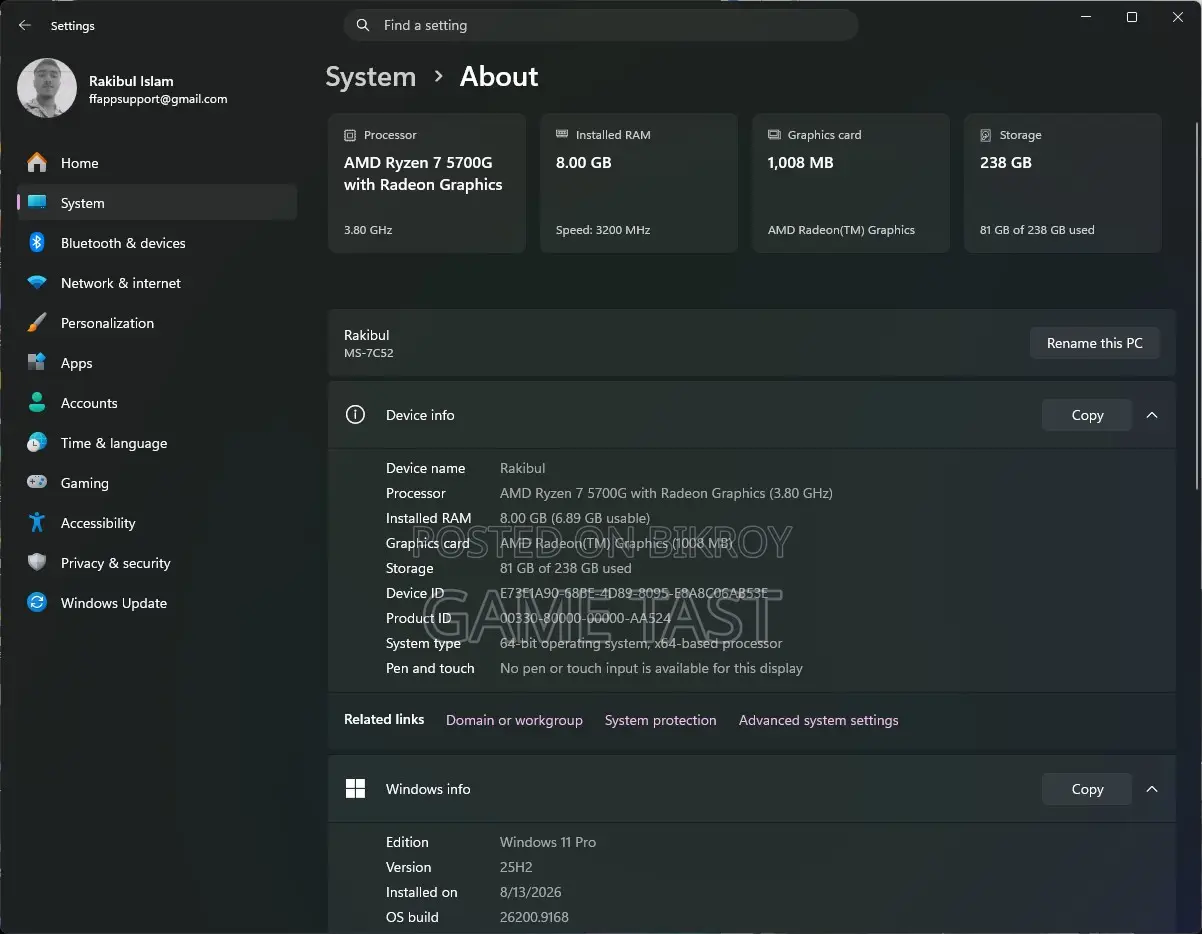Click the Device info circle icon
The height and width of the screenshot is (934, 1202).
tap(355, 415)
